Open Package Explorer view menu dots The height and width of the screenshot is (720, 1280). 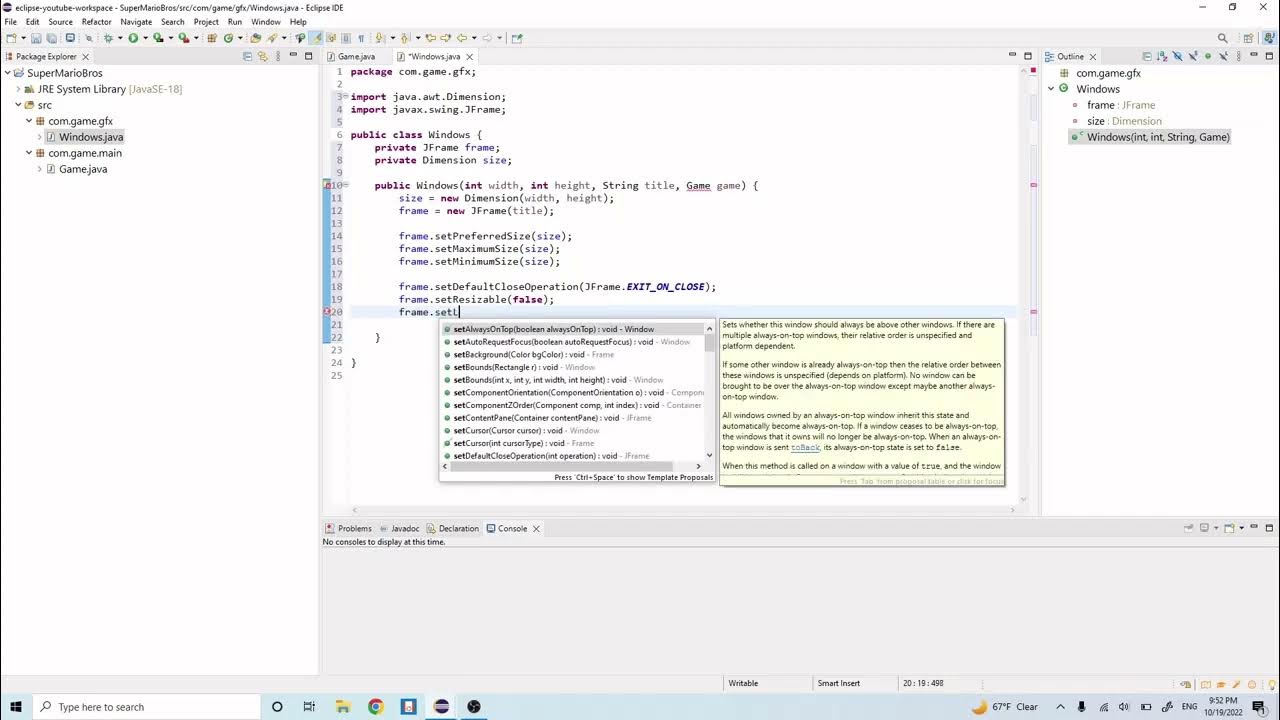278,56
